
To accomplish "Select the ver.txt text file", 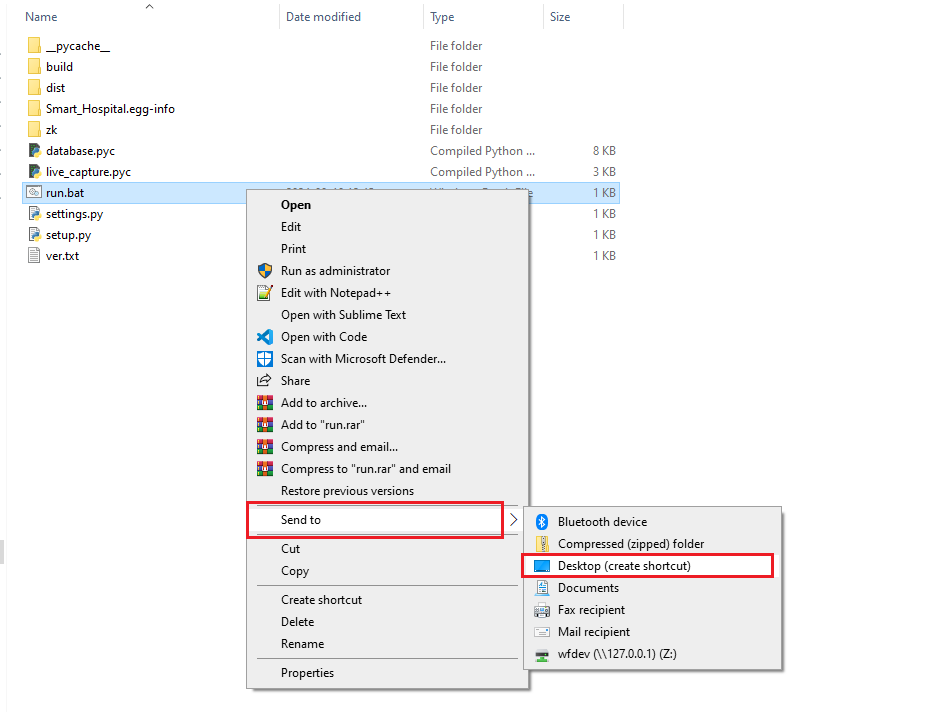I will [62, 256].
